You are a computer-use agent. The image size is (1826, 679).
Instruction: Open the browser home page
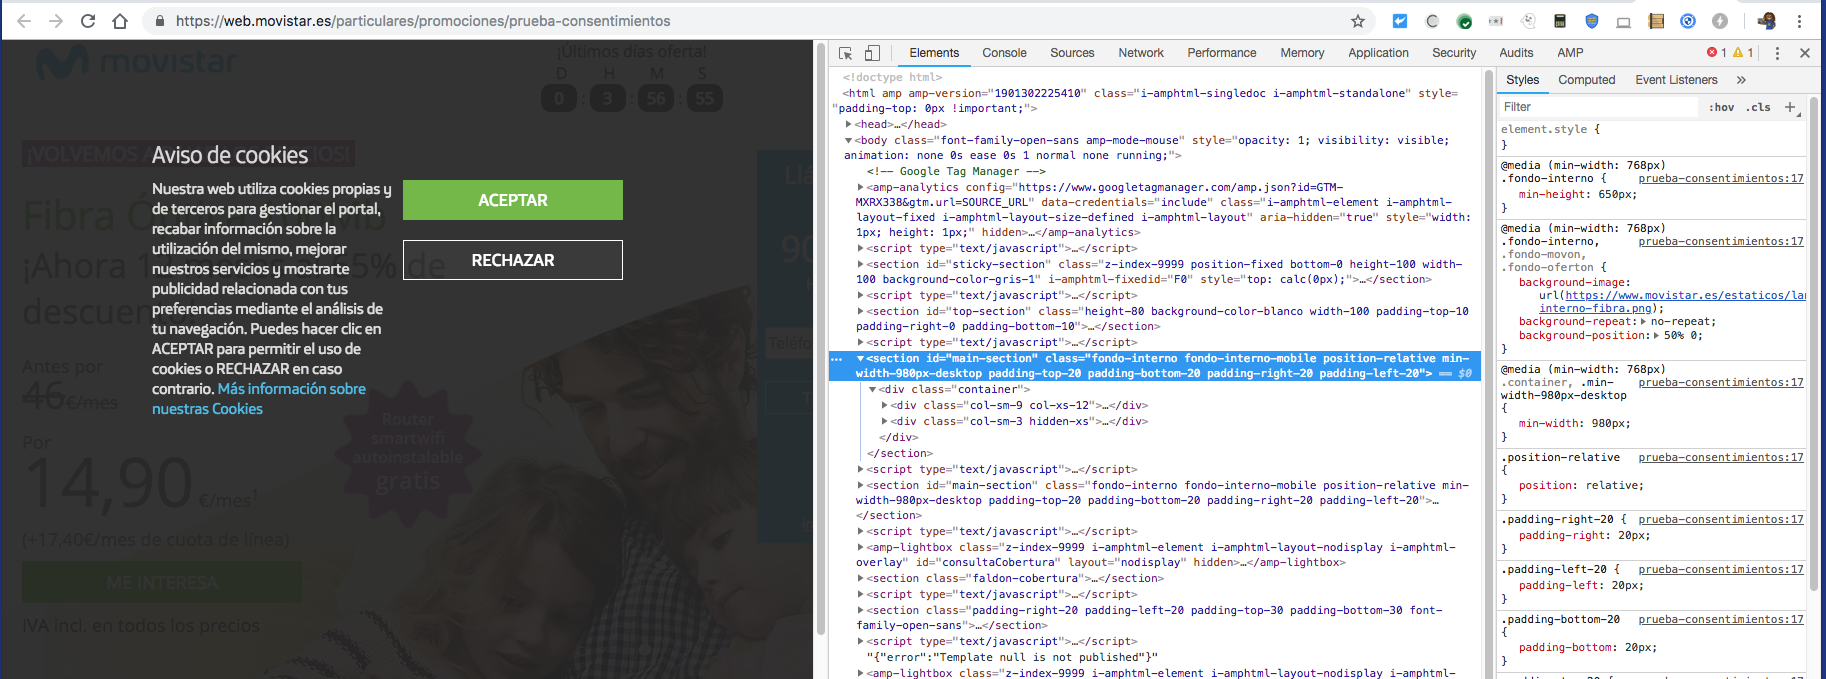120,21
